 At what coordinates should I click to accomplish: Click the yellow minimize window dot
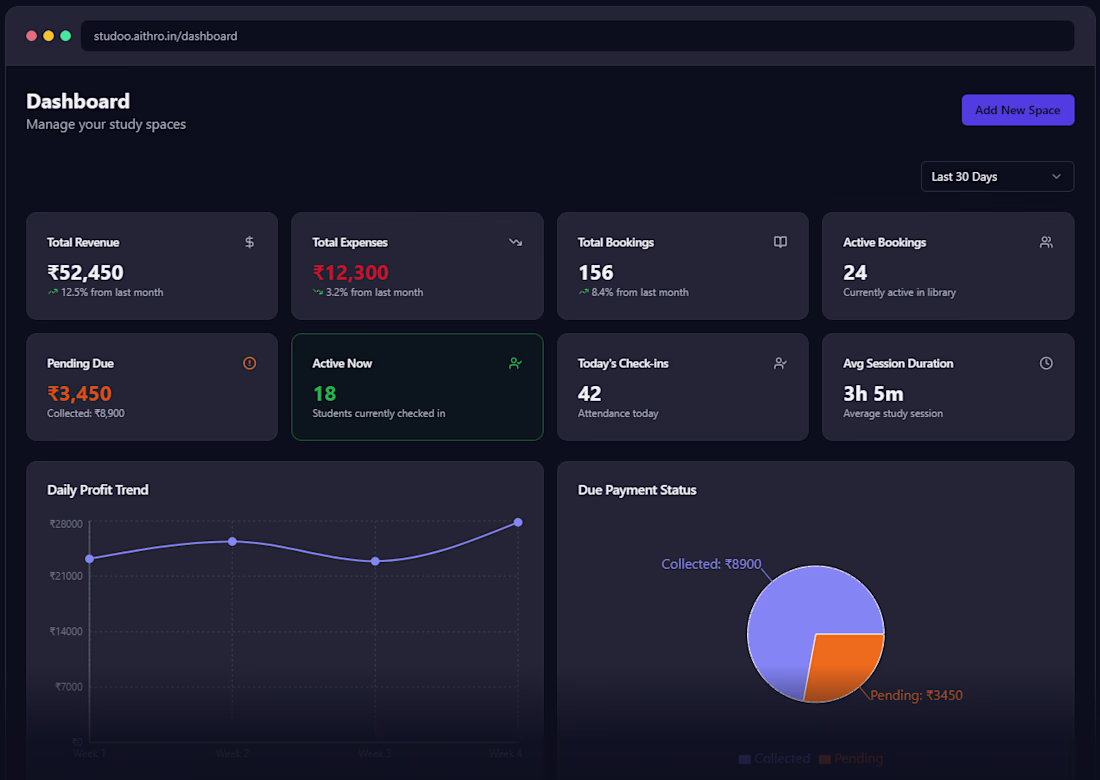point(48,36)
